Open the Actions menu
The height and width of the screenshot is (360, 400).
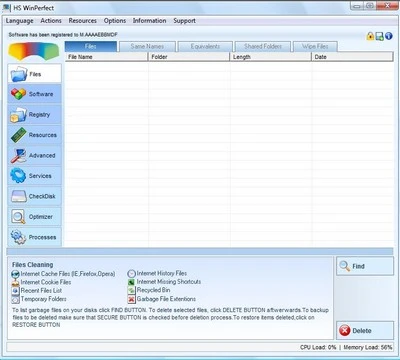point(51,21)
